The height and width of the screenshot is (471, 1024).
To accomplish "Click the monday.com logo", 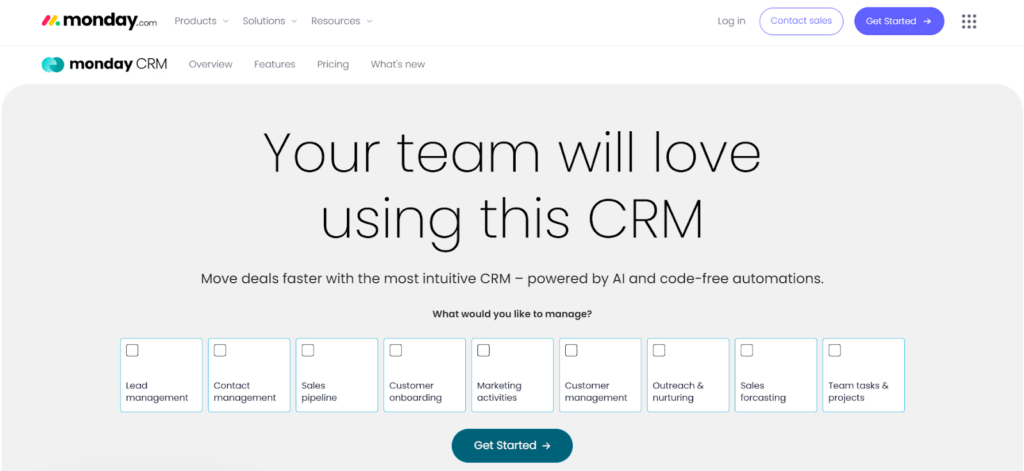I will coord(99,21).
